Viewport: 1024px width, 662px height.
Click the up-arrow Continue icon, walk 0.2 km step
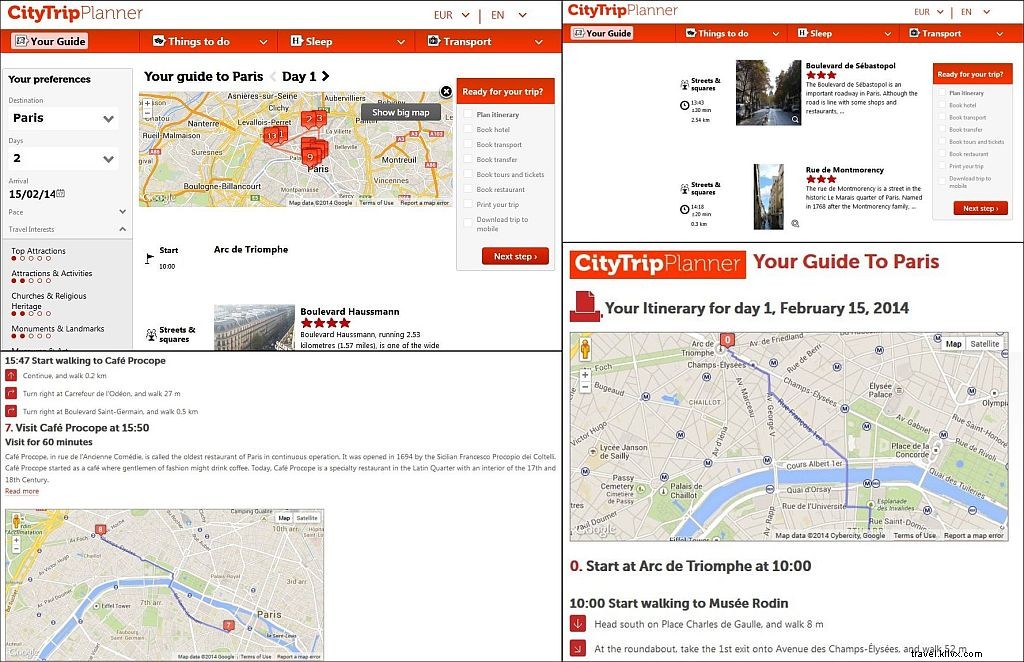tap(11, 375)
